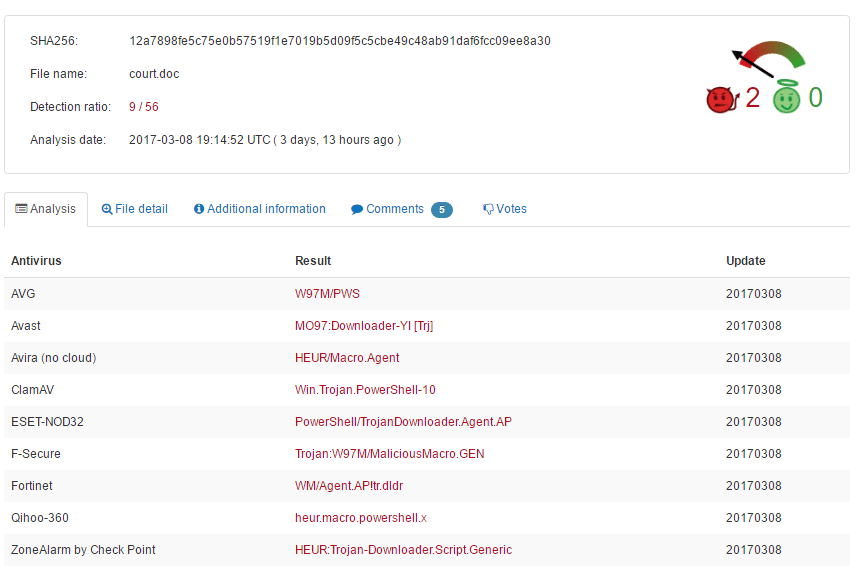Open the Comments tab

point(401,209)
